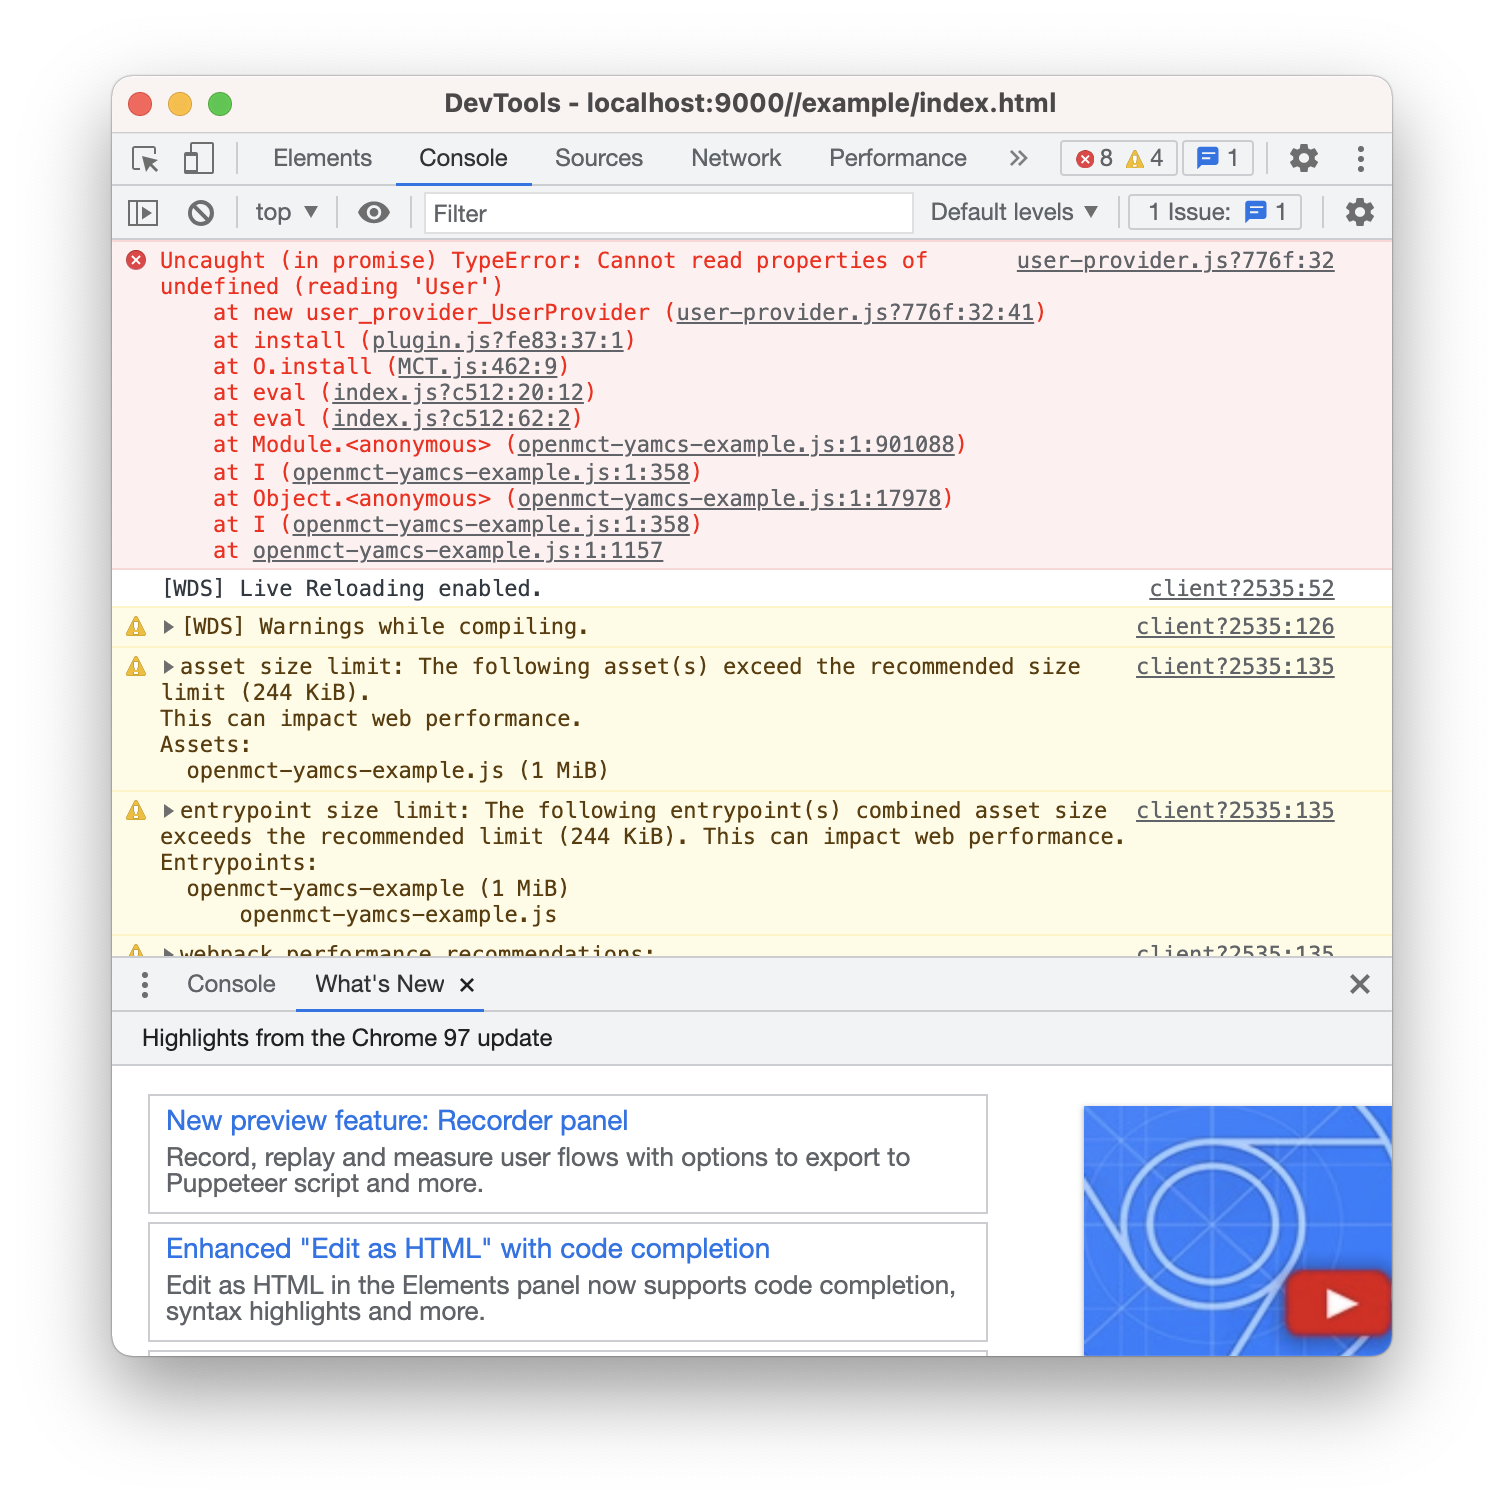Click inside the console Filter field
The height and width of the screenshot is (1504, 1504).
[x=668, y=212]
